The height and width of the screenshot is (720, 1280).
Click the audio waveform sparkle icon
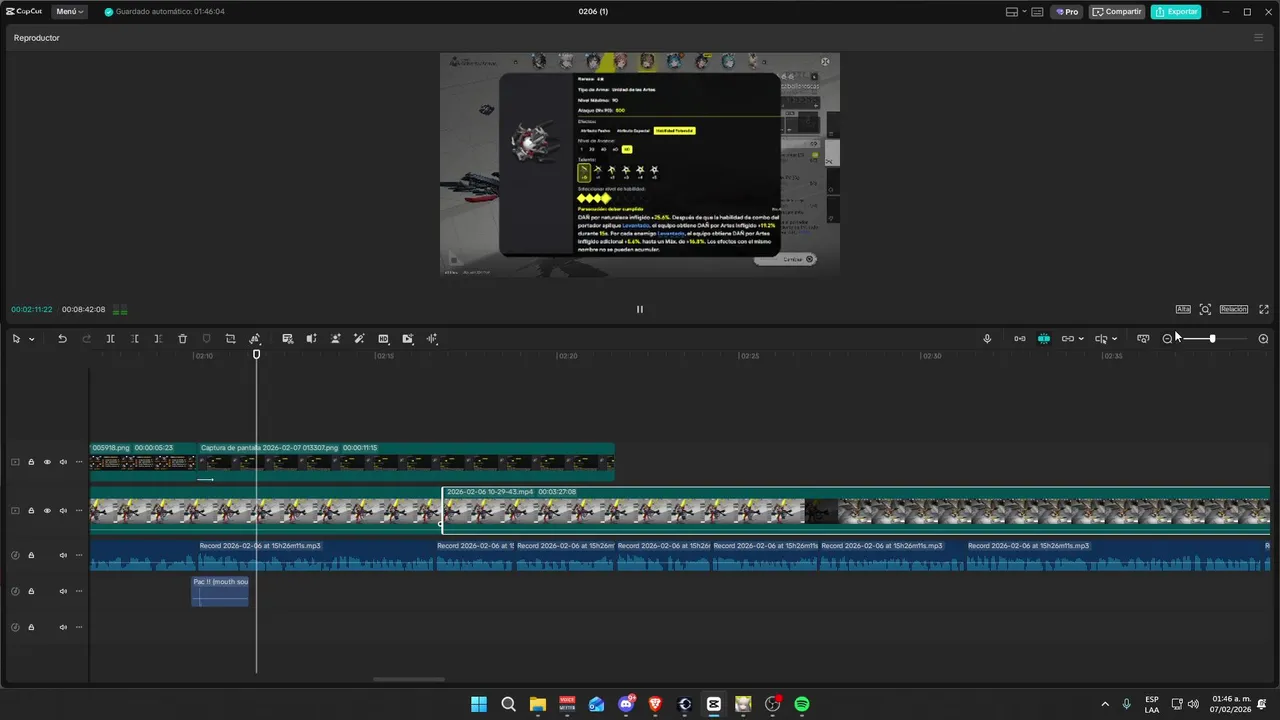[432, 339]
